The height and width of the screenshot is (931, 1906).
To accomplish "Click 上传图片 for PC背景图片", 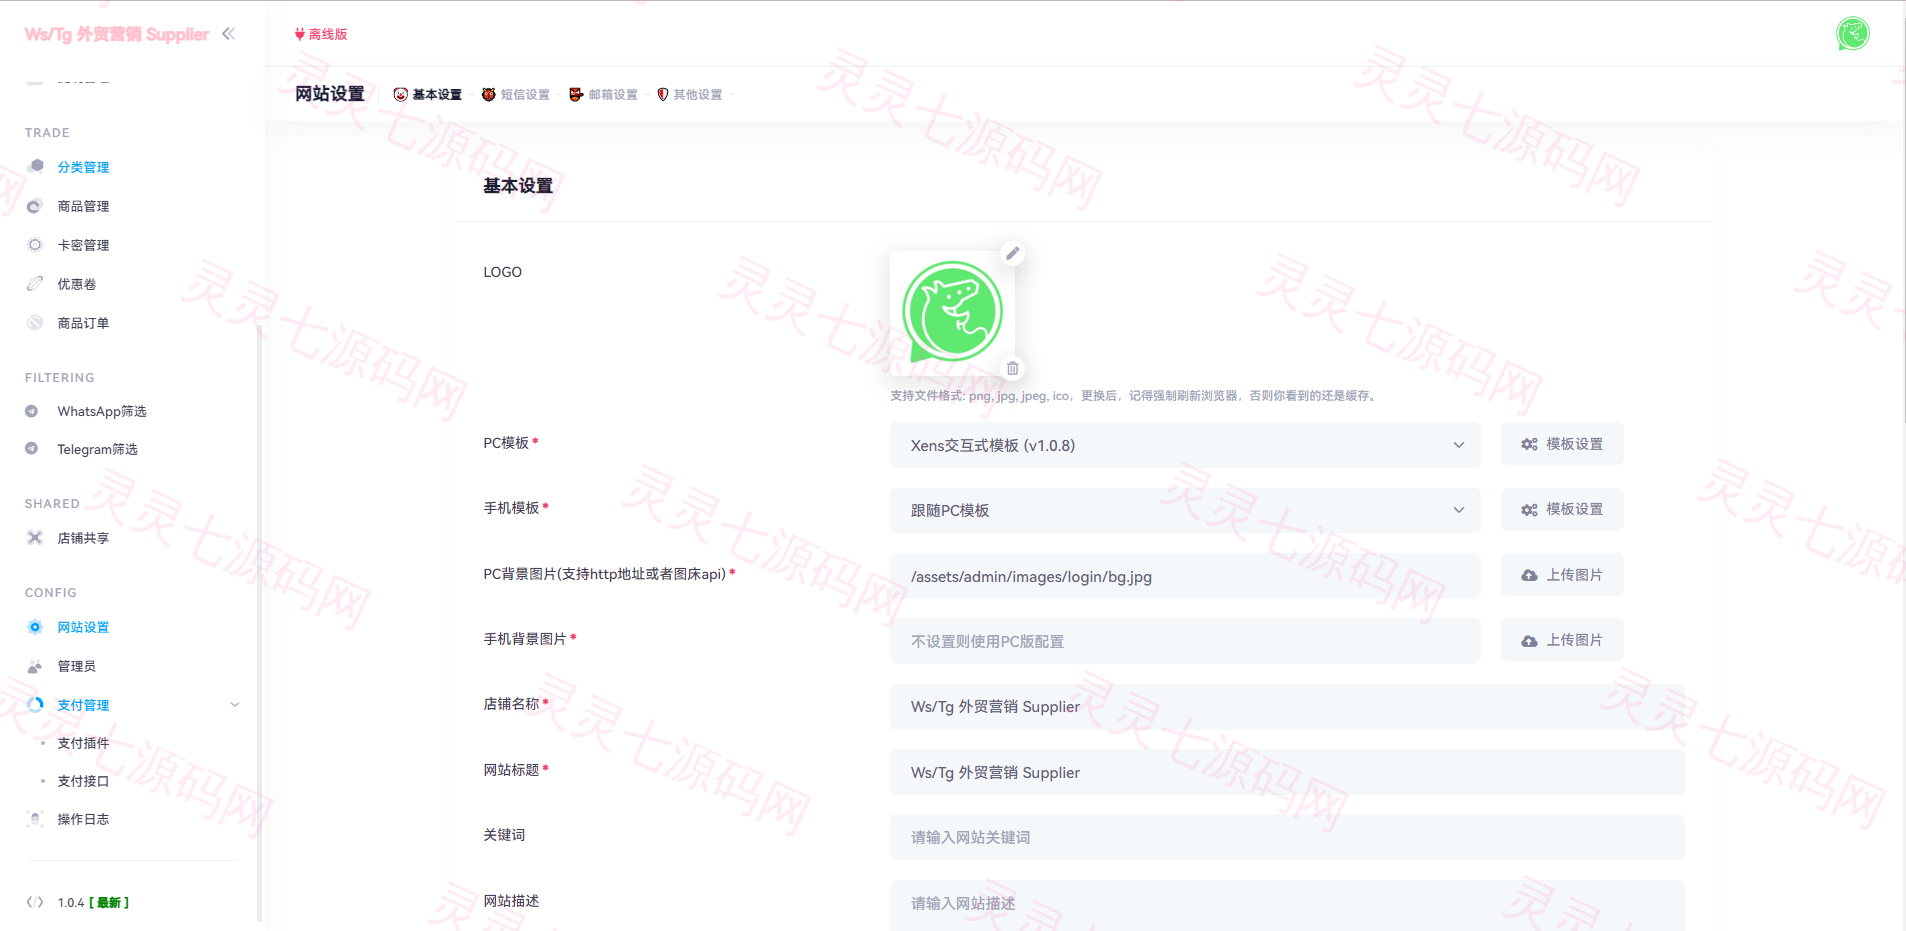I will 1562,575.
